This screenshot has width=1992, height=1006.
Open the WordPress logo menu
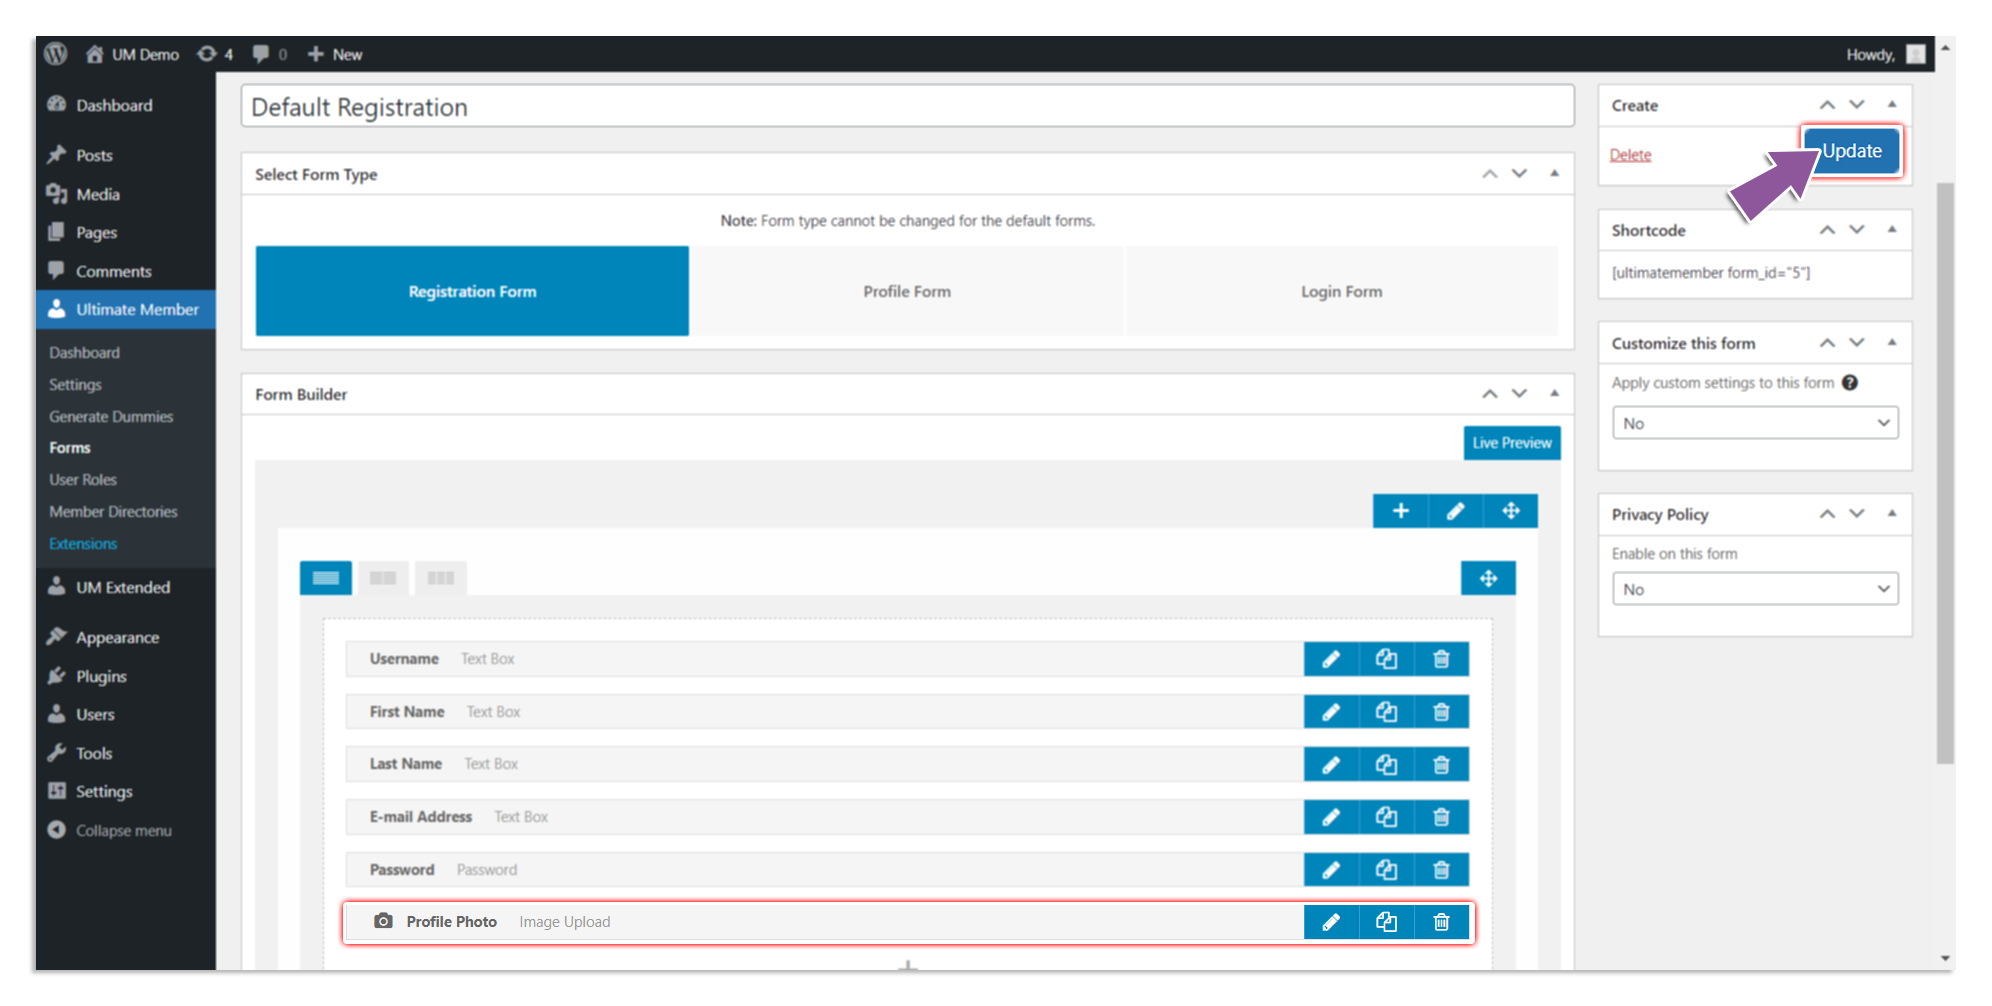[x=56, y=54]
